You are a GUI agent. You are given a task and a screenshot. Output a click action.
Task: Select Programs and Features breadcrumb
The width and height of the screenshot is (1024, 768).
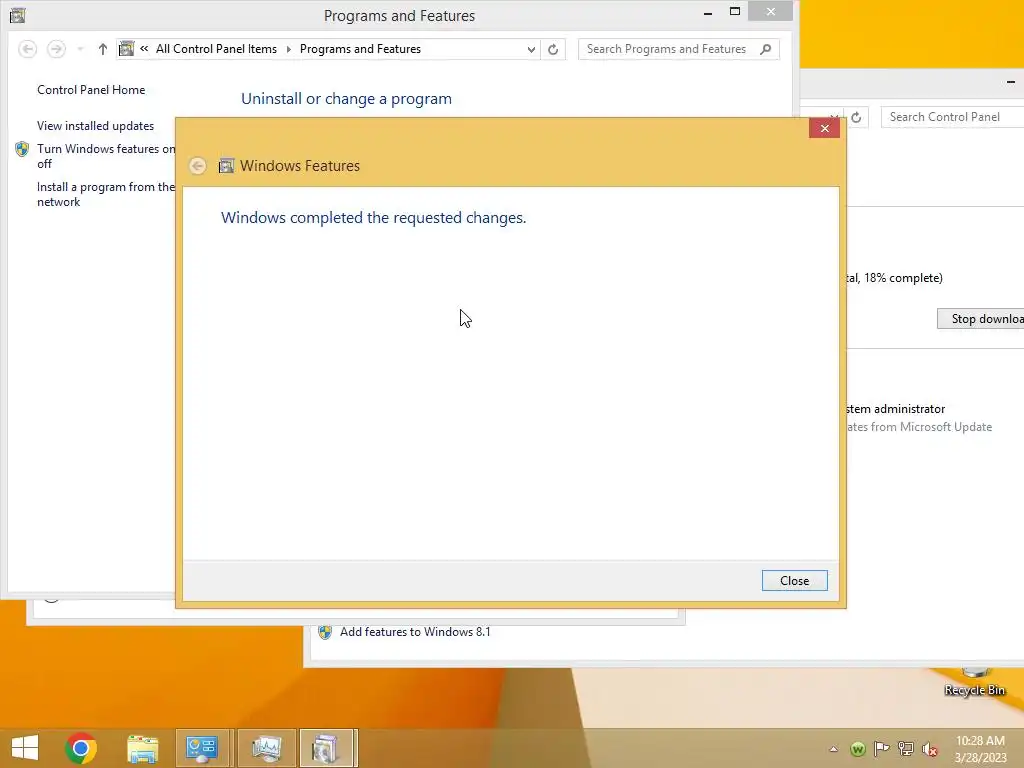tap(360, 49)
